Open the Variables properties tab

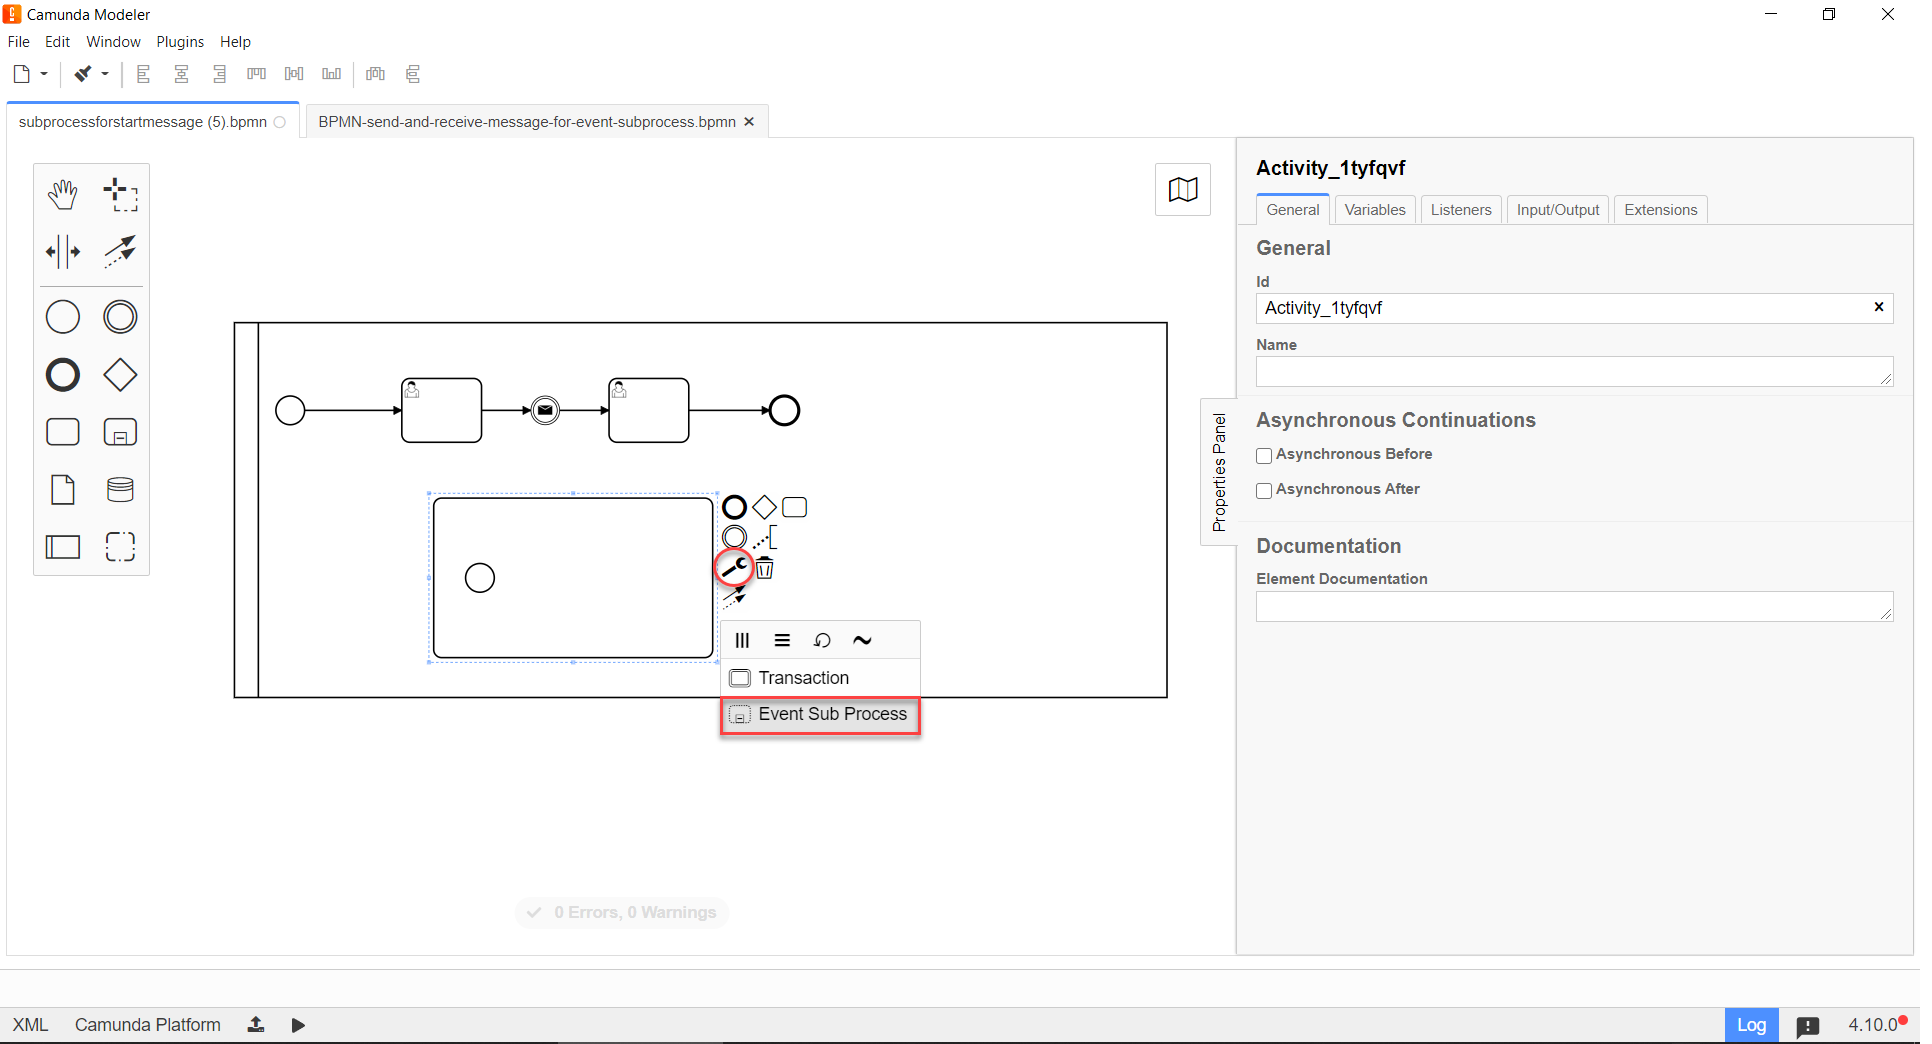tap(1375, 210)
